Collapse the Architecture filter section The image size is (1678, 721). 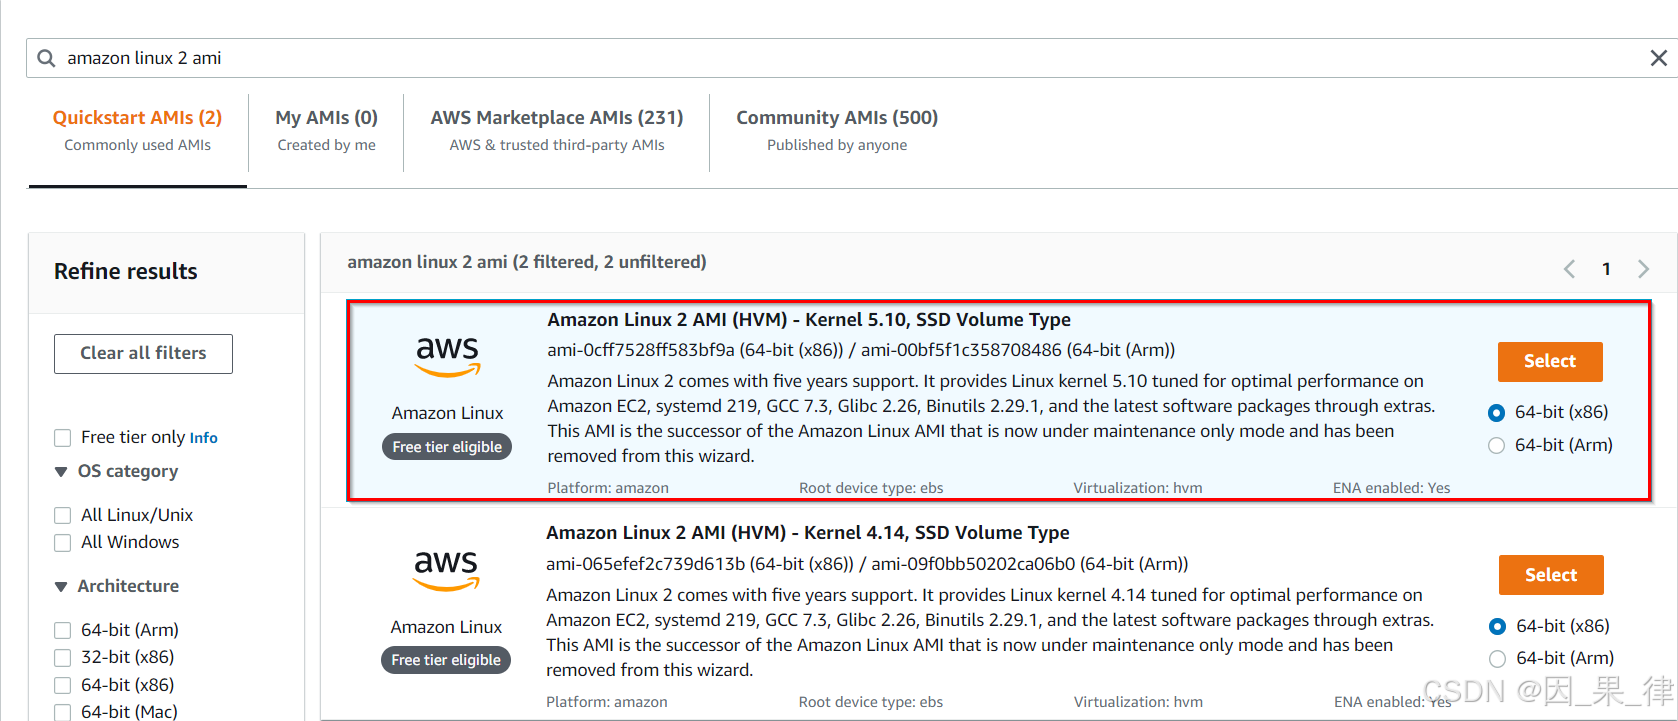[x=61, y=587]
